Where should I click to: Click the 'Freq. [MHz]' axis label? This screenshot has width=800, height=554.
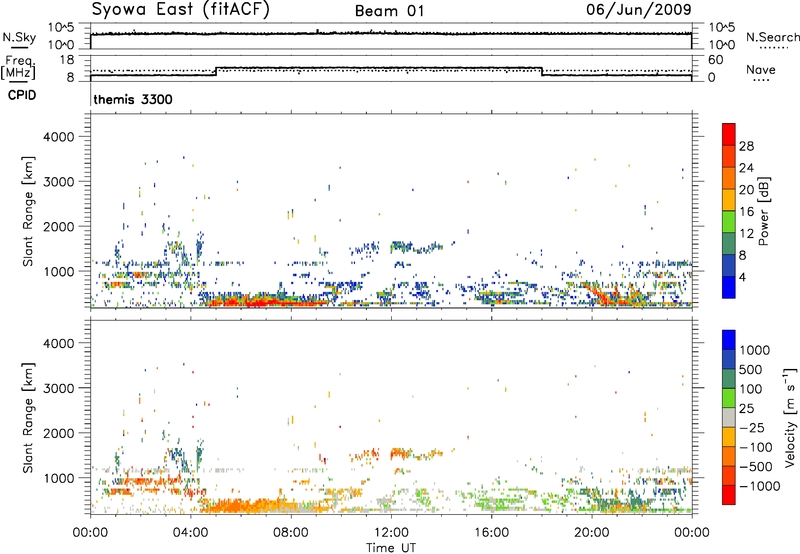(18, 68)
